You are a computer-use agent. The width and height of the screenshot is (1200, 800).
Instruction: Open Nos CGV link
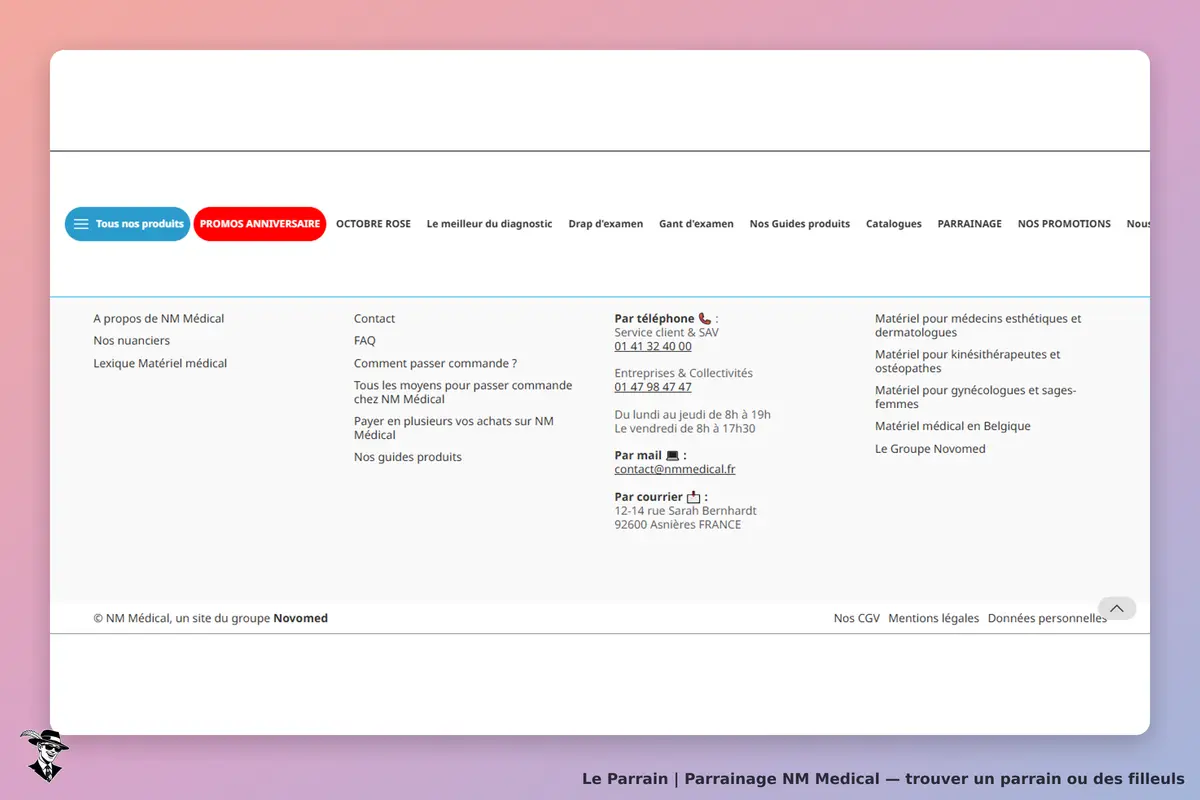[857, 618]
